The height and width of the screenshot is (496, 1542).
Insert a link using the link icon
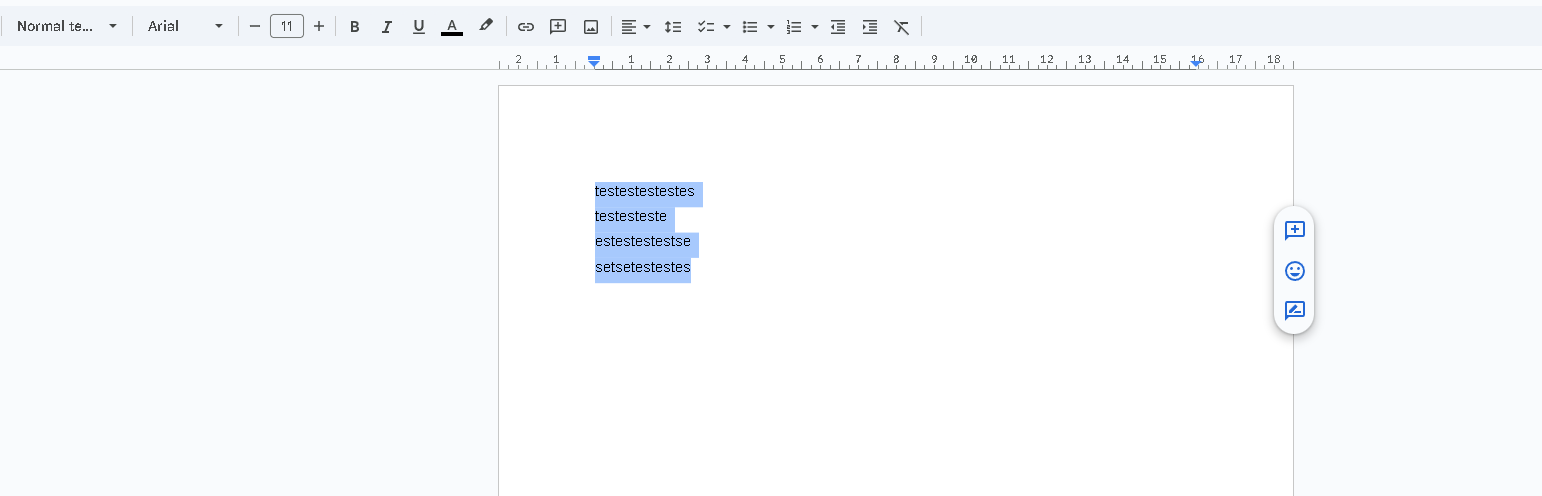(526, 27)
